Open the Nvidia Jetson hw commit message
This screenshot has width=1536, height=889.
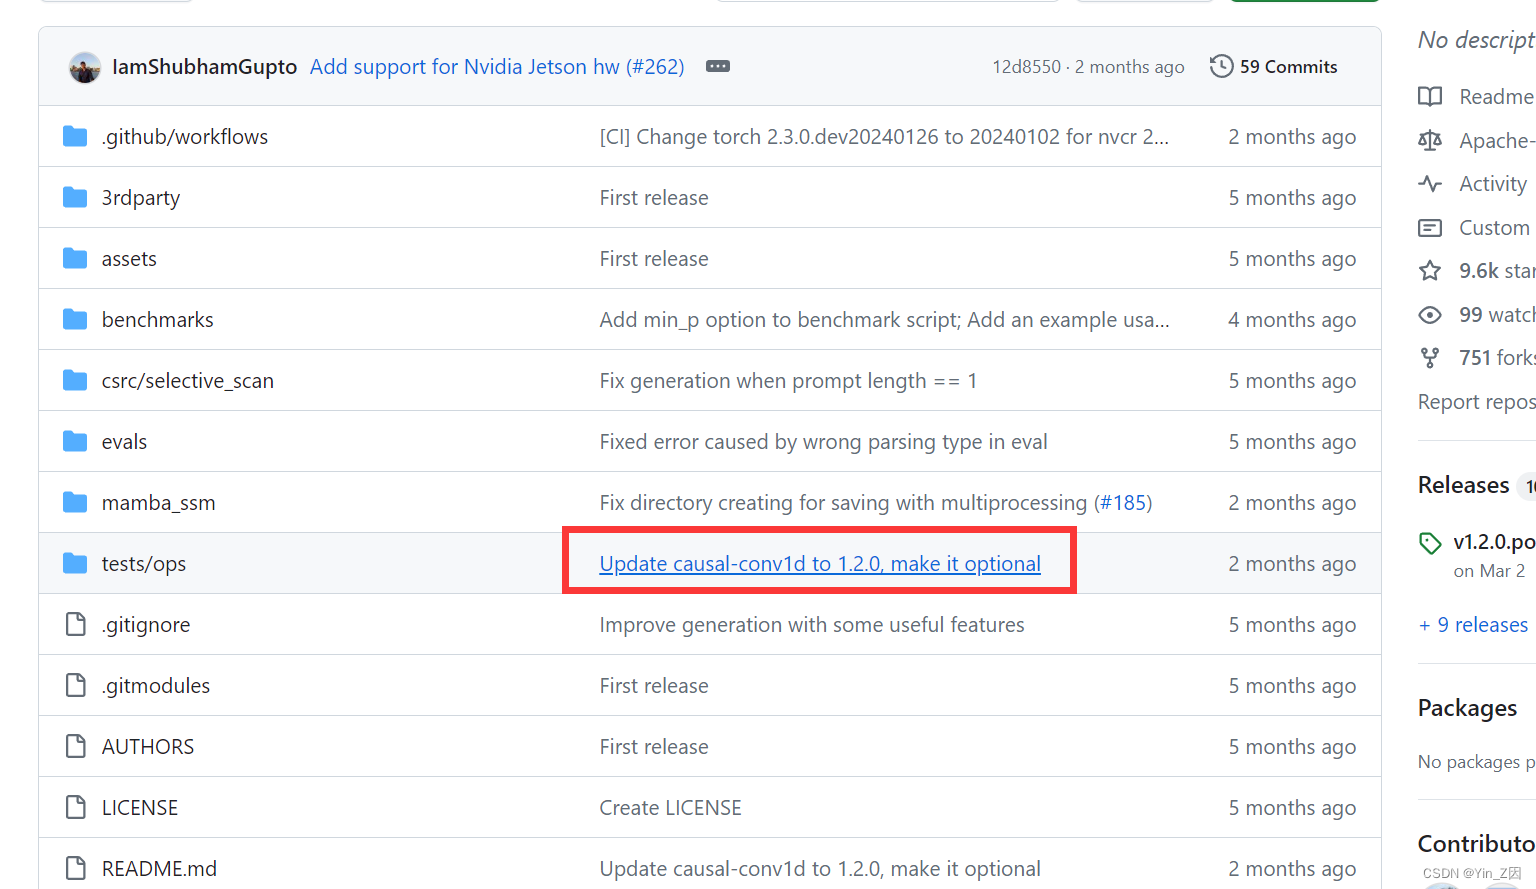tap(496, 66)
